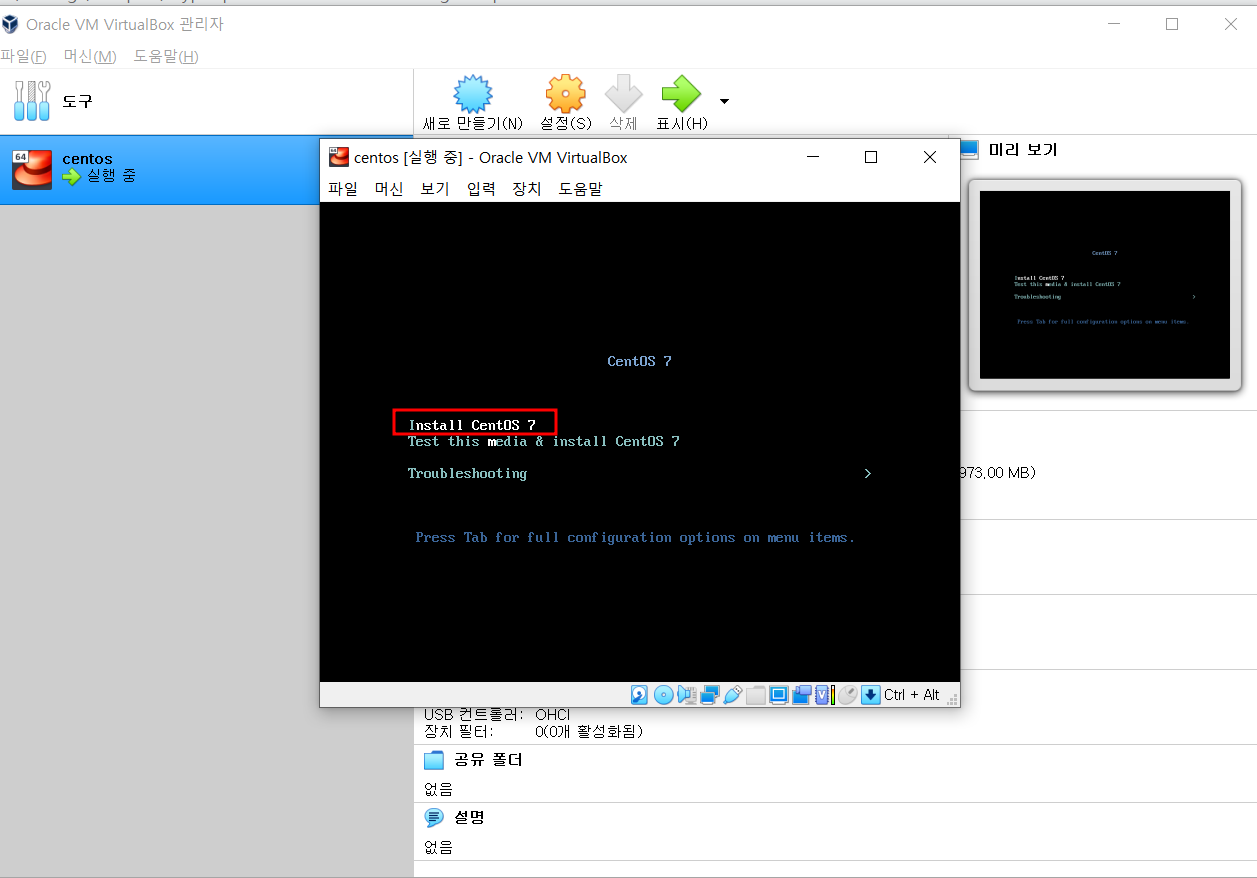Click the New (새로 만들기) toolbar icon

pos(473,94)
